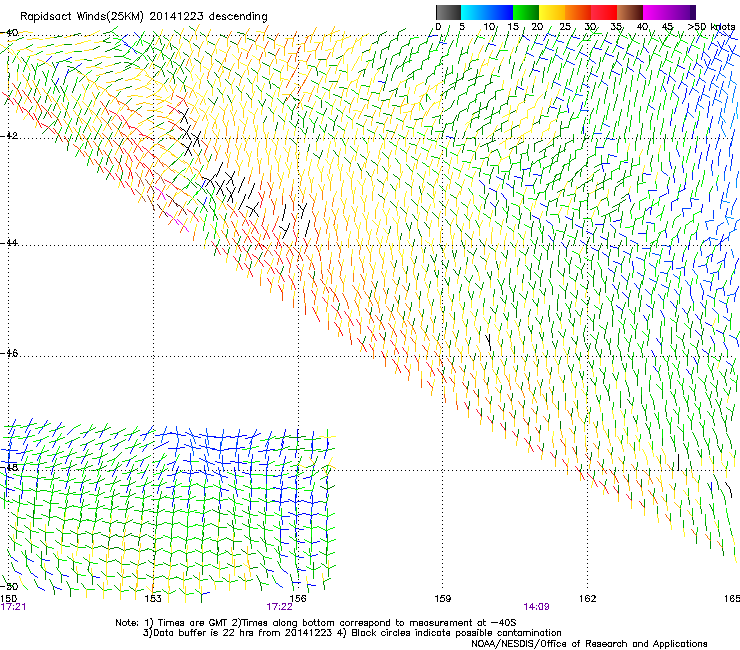Click the legend tick label '0'
Viewport: 740px width, 650px height.
(438, 27)
